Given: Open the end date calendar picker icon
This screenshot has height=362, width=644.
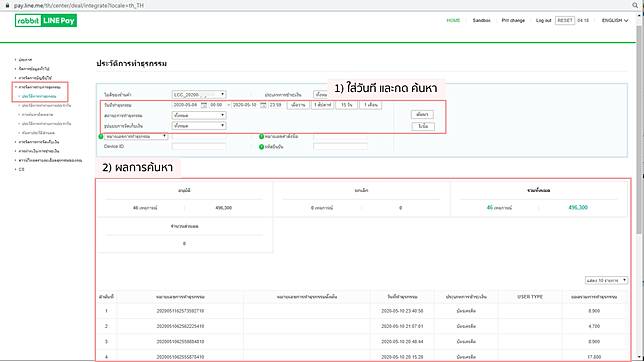Looking at the screenshot, I should (x=263, y=105).
